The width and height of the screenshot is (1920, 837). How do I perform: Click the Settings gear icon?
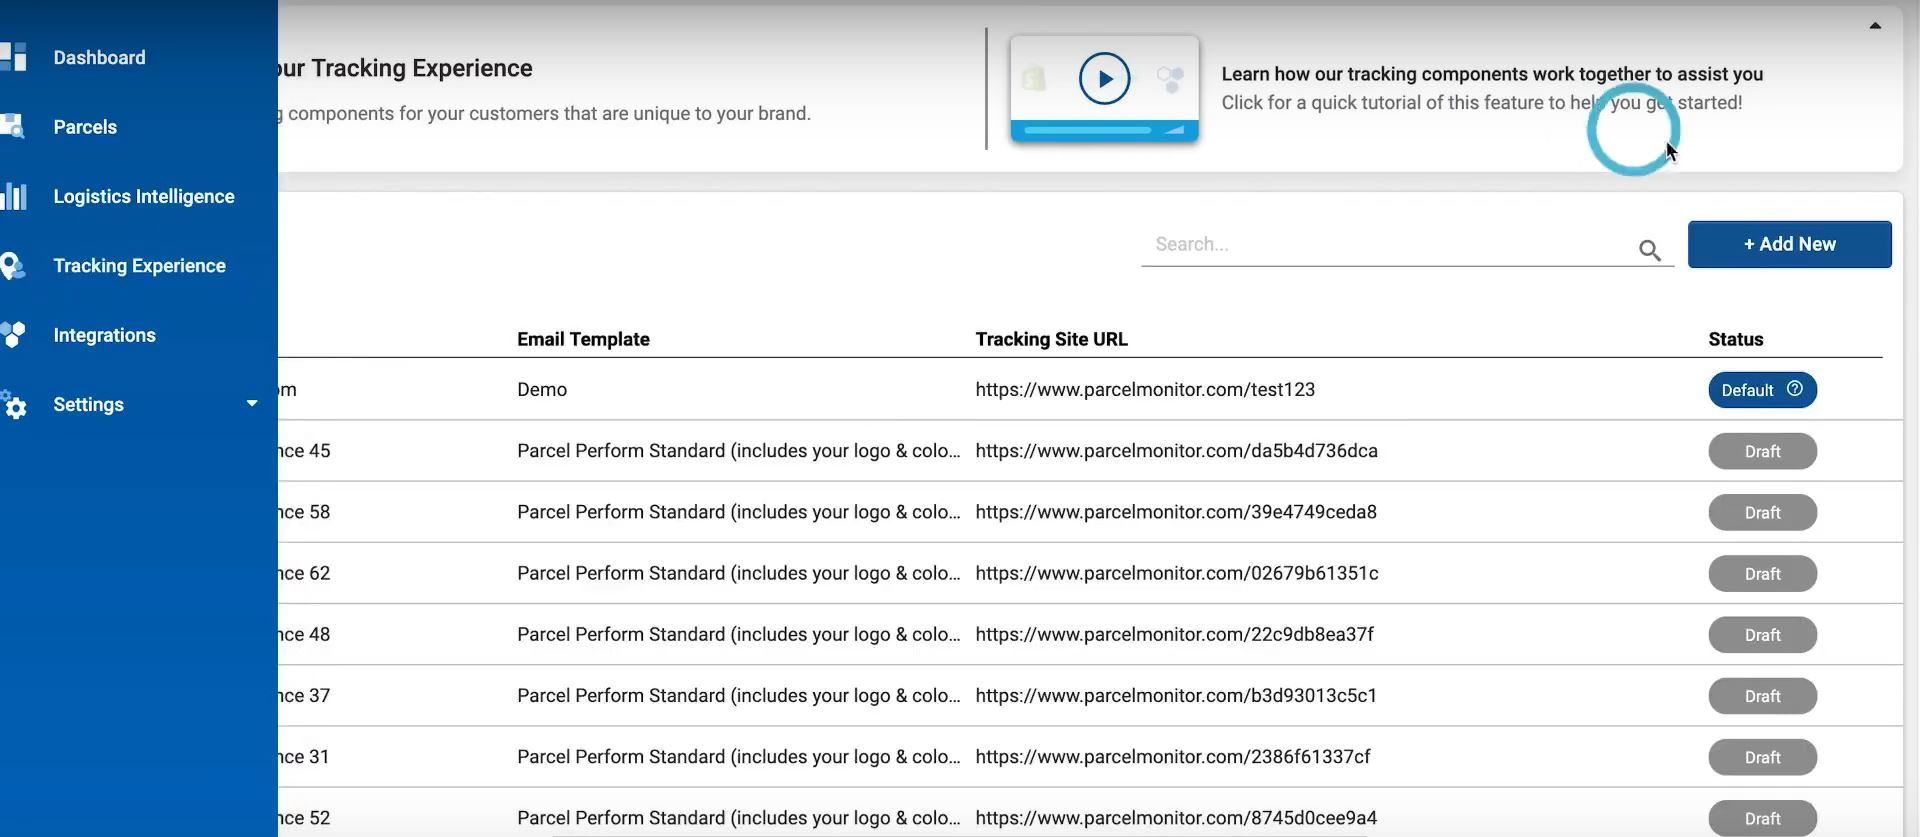tap(14, 405)
